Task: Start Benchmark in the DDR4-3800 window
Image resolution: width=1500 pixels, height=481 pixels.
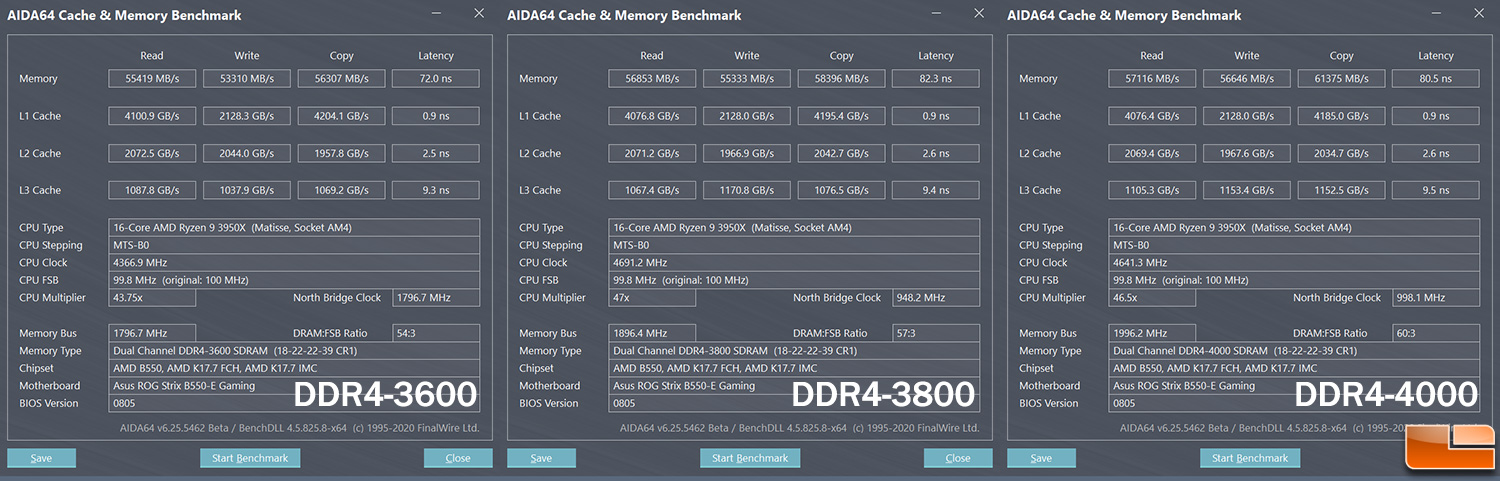Action: coord(750,458)
